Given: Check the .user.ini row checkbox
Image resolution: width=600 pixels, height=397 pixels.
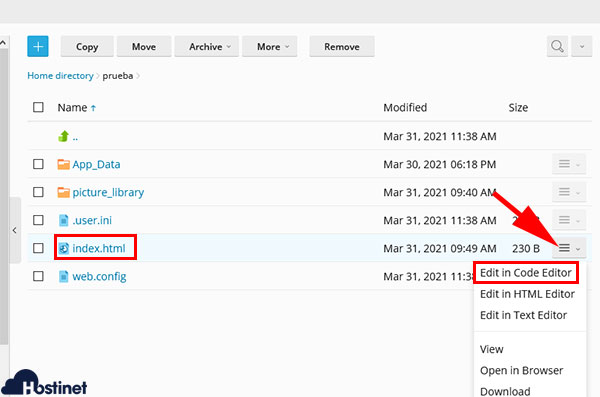Looking at the screenshot, I should click(x=38, y=220).
